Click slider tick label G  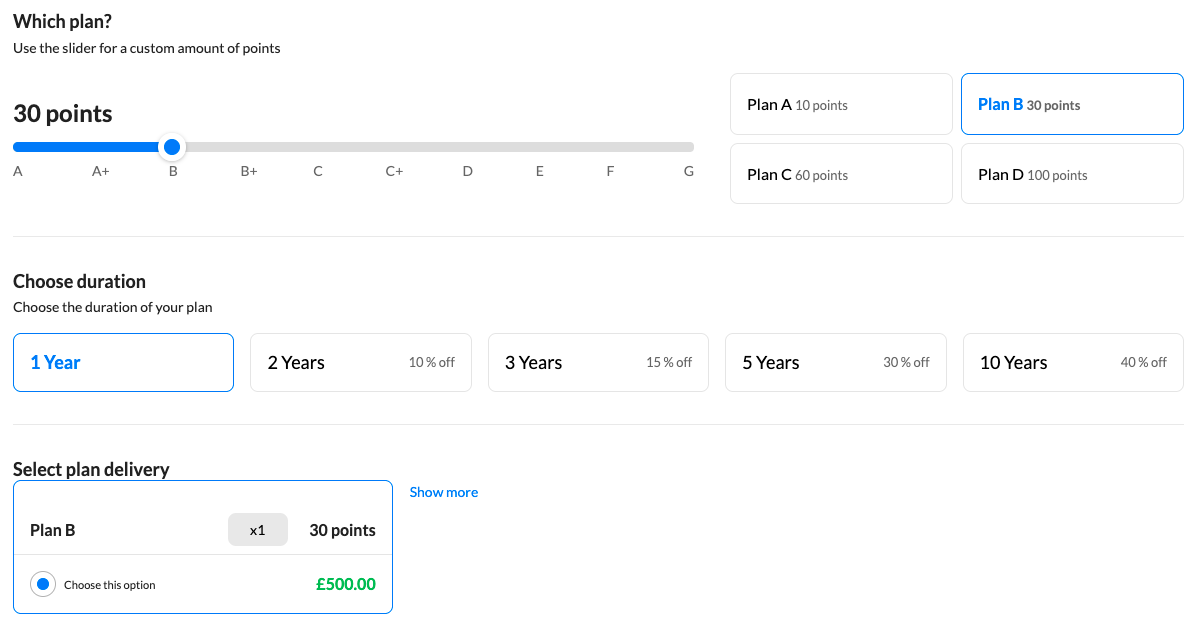pos(689,171)
